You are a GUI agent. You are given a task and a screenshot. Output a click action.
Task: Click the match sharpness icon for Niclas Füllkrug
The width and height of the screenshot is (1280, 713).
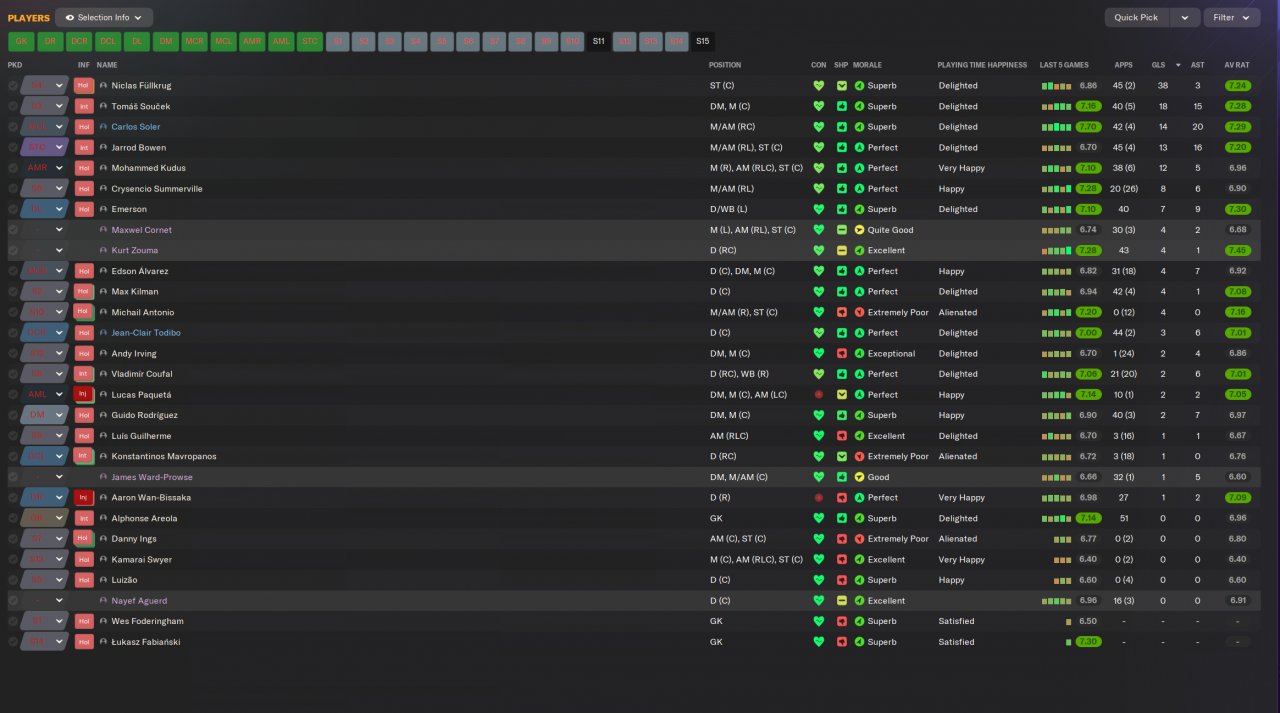click(842, 86)
